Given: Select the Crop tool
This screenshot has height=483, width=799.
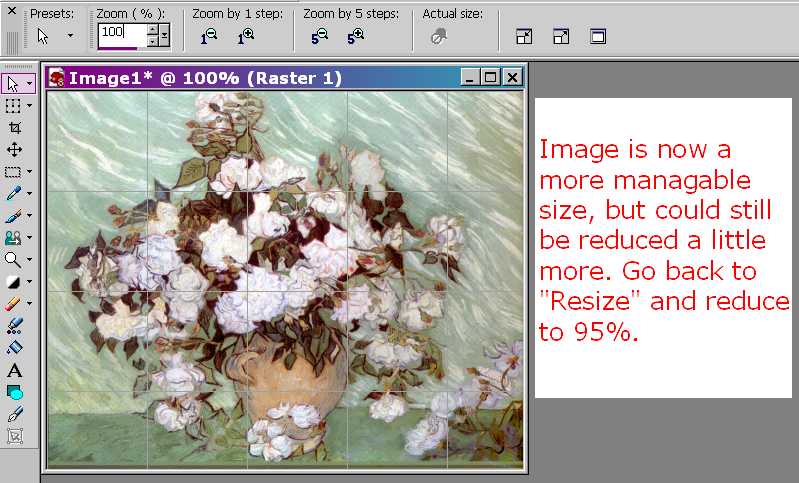Looking at the screenshot, I should 14,127.
